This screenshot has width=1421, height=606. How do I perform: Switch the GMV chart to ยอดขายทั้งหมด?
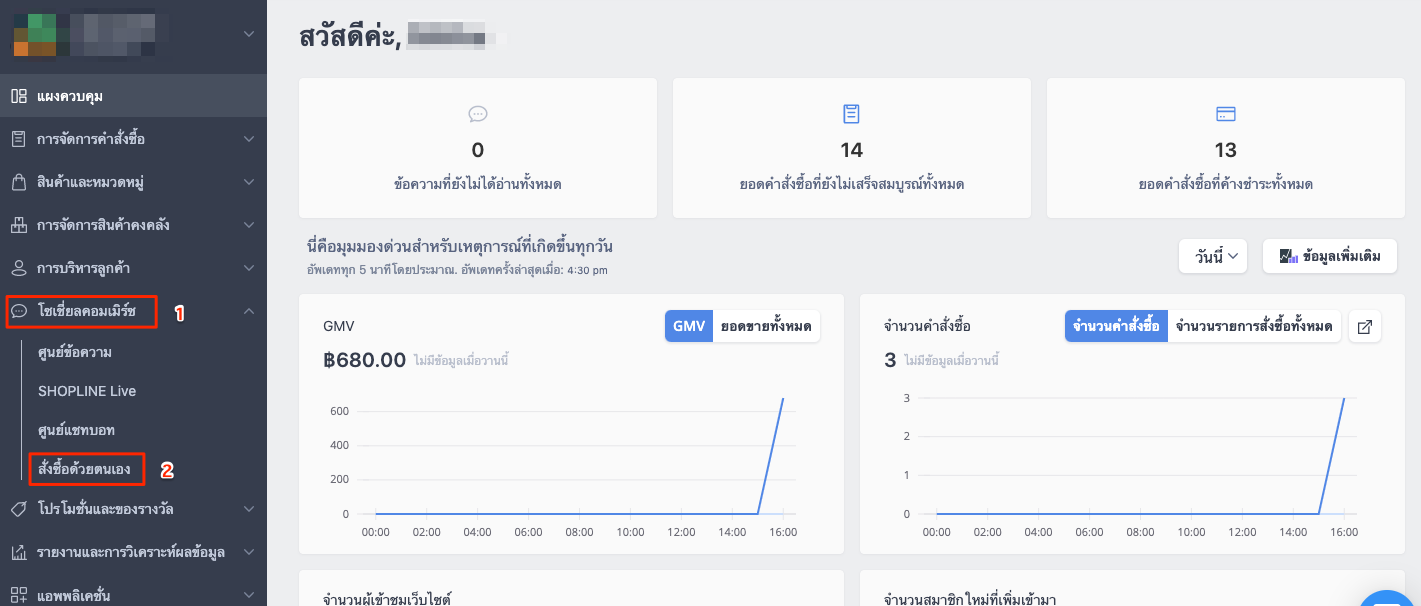766,326
